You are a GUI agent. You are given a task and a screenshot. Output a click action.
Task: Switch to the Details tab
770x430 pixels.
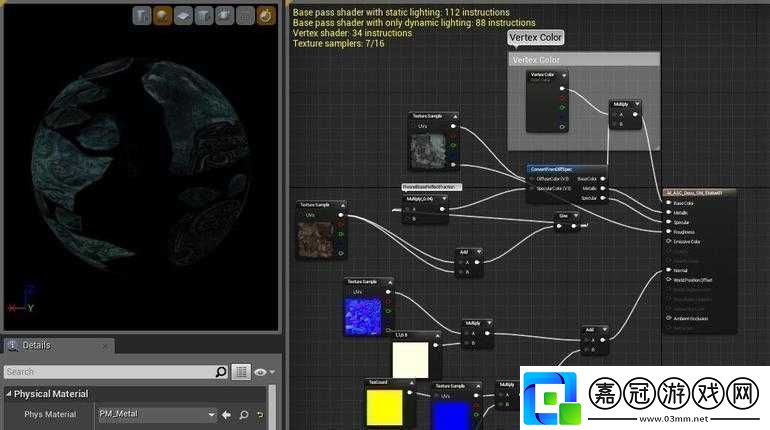(59, 346)
